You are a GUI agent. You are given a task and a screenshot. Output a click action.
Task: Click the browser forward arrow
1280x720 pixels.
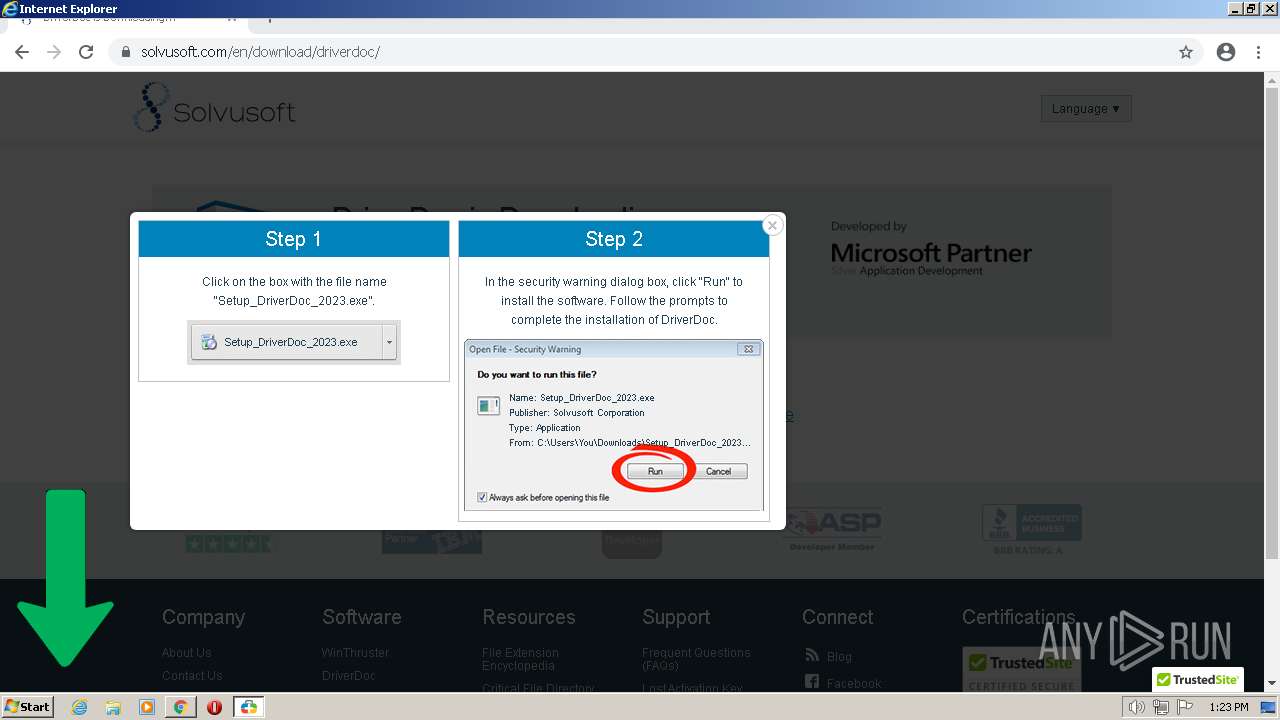[x=54, y=52]
